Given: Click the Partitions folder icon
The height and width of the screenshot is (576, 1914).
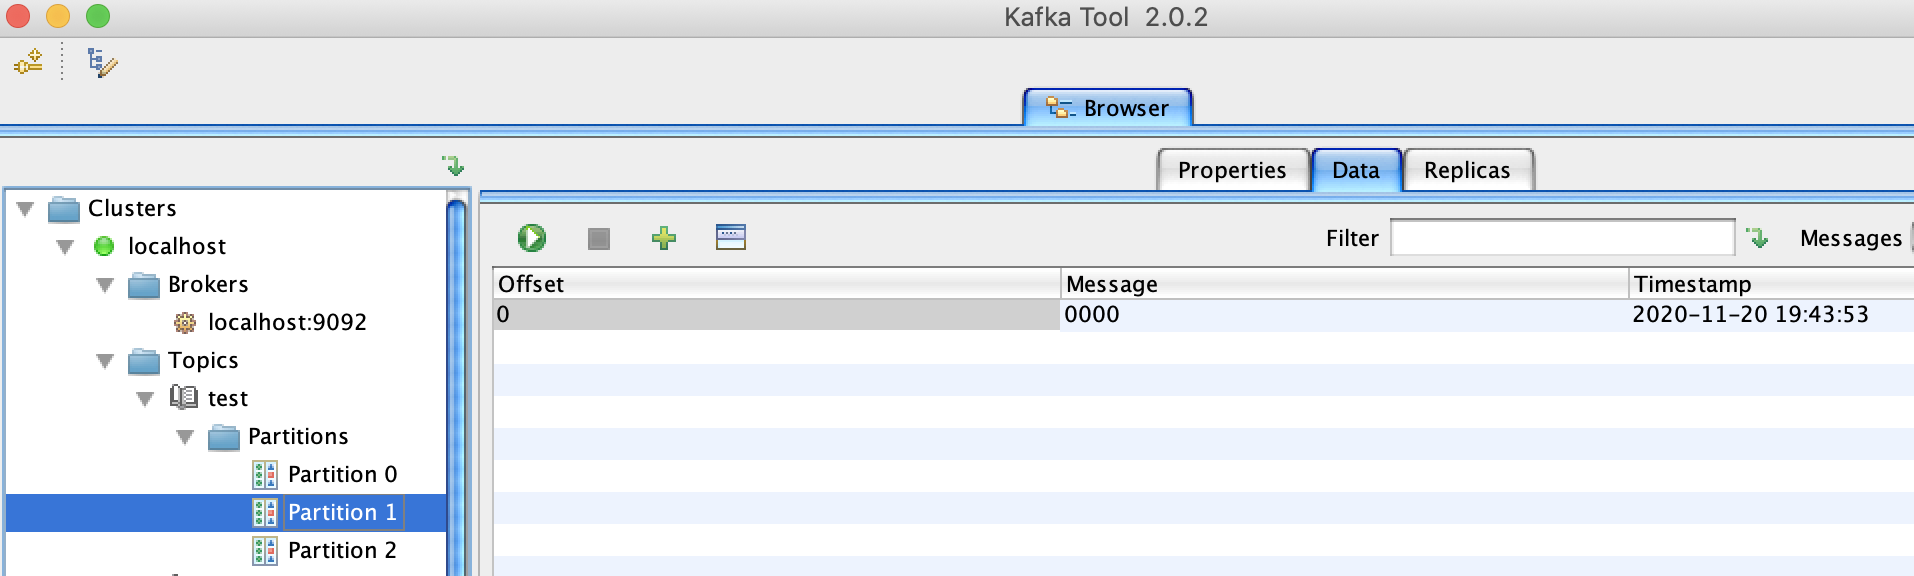Looking at the screenshot, I should [224, 437].
